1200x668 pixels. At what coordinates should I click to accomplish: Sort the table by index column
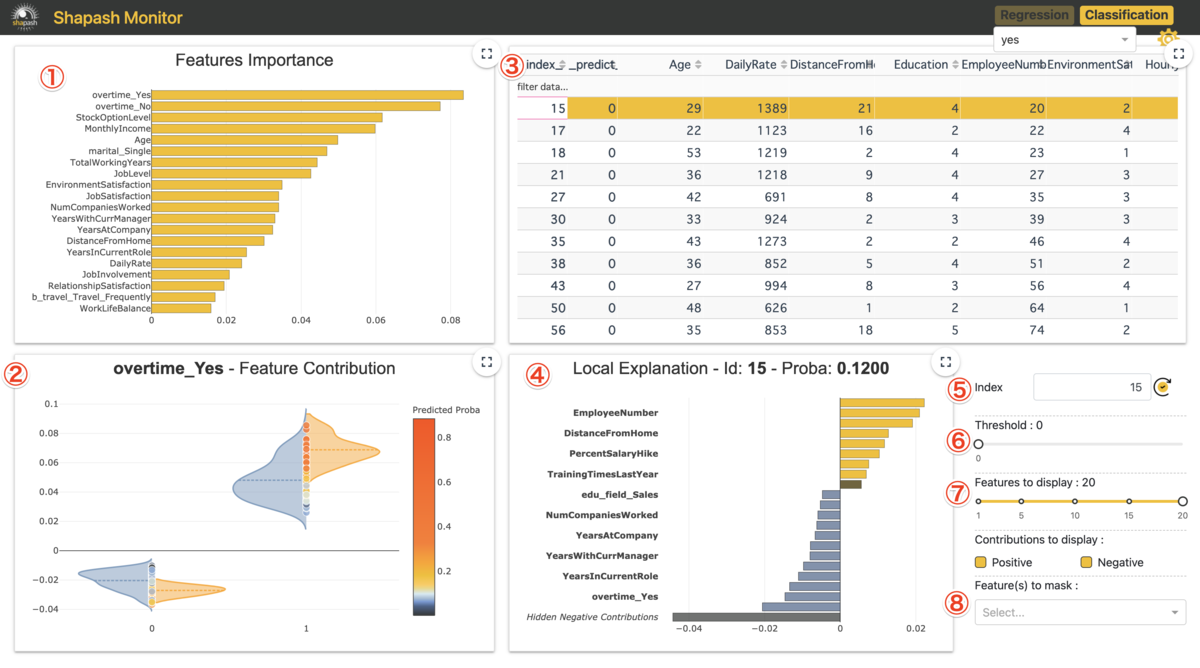point(561,65)
